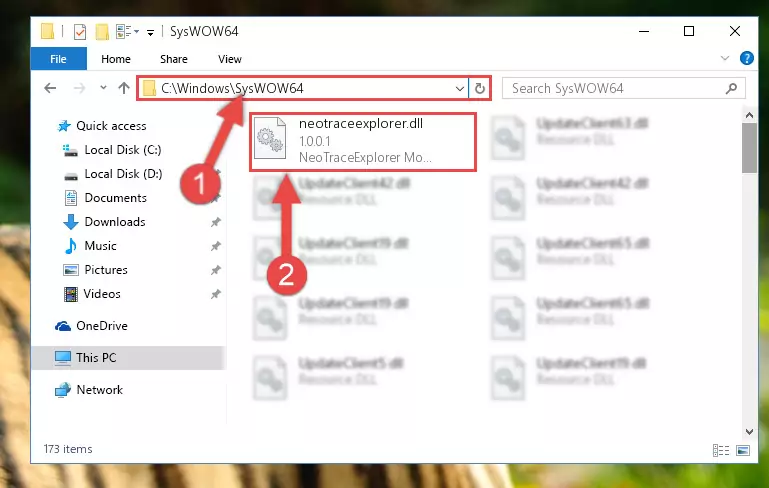Viewport: 769px width, 488px height.
Task: Select OneDrive in the navigation pane
Action: (91, 326)
